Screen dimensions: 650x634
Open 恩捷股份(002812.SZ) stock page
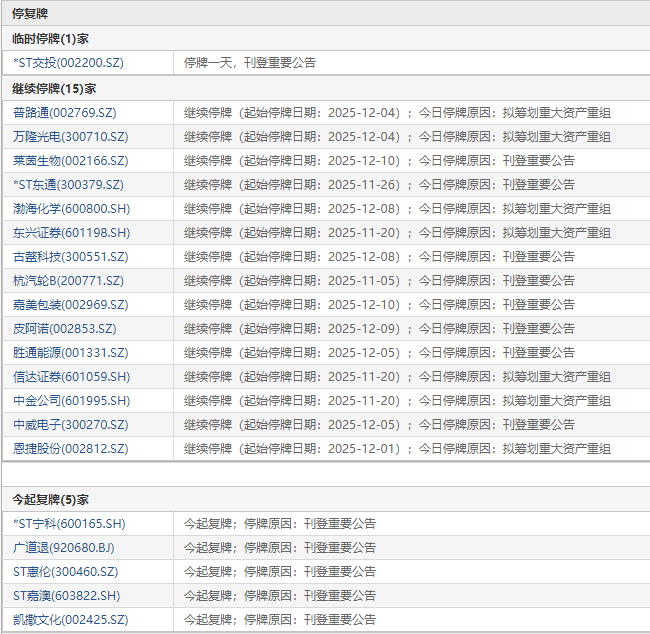coord(70,449)
